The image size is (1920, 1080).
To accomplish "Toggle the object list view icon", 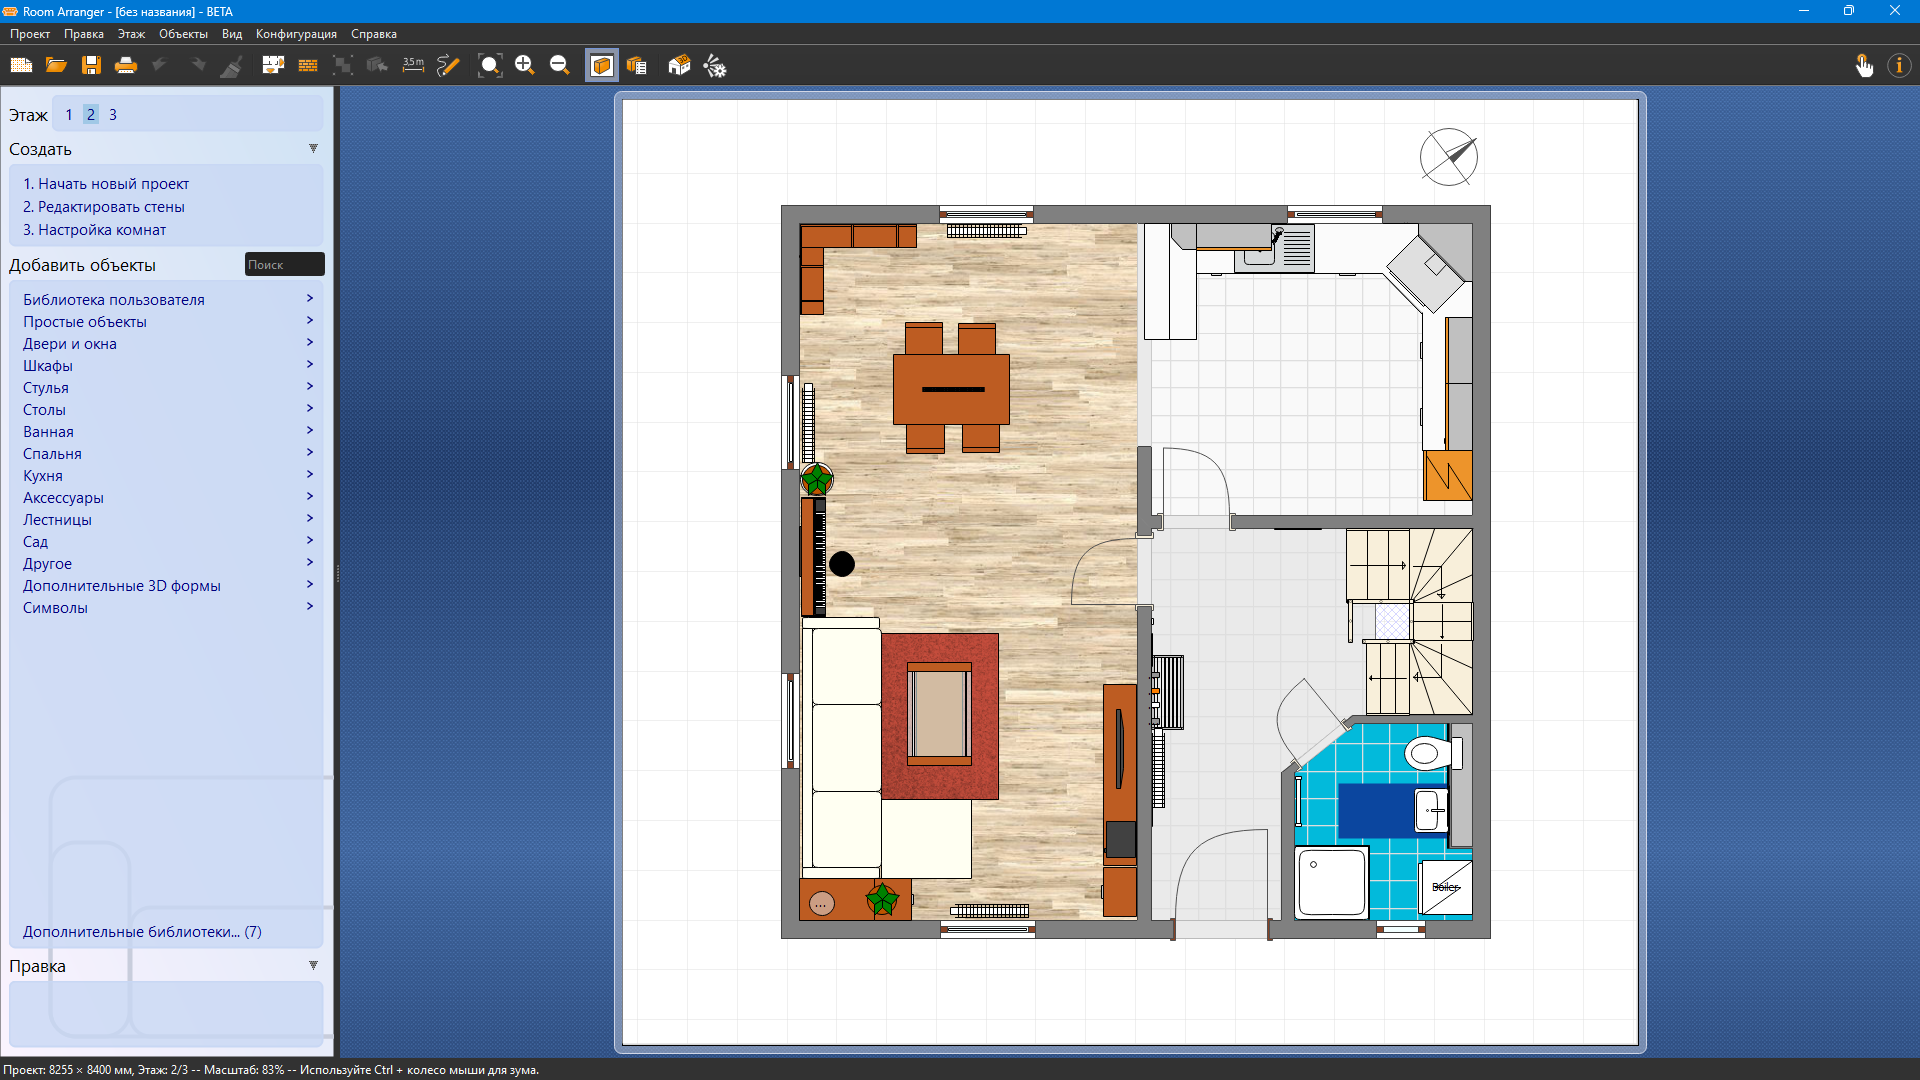I will click(x=637, y=66).
